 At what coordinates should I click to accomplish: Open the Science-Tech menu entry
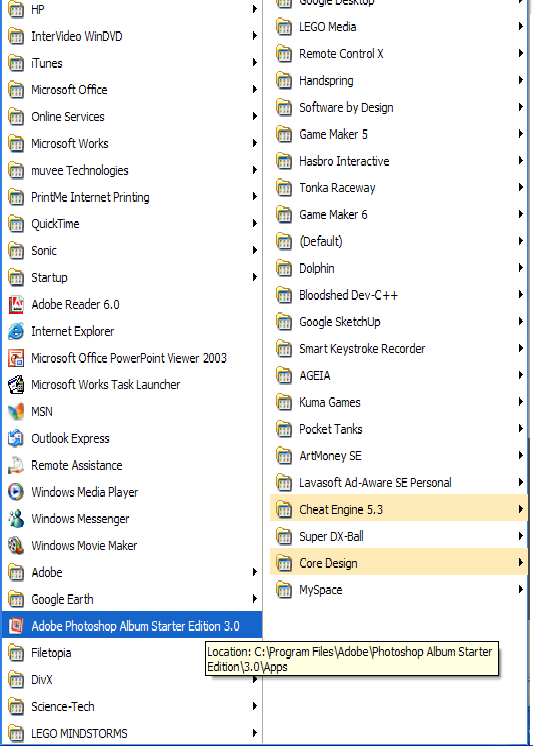(x=132, y=706)
